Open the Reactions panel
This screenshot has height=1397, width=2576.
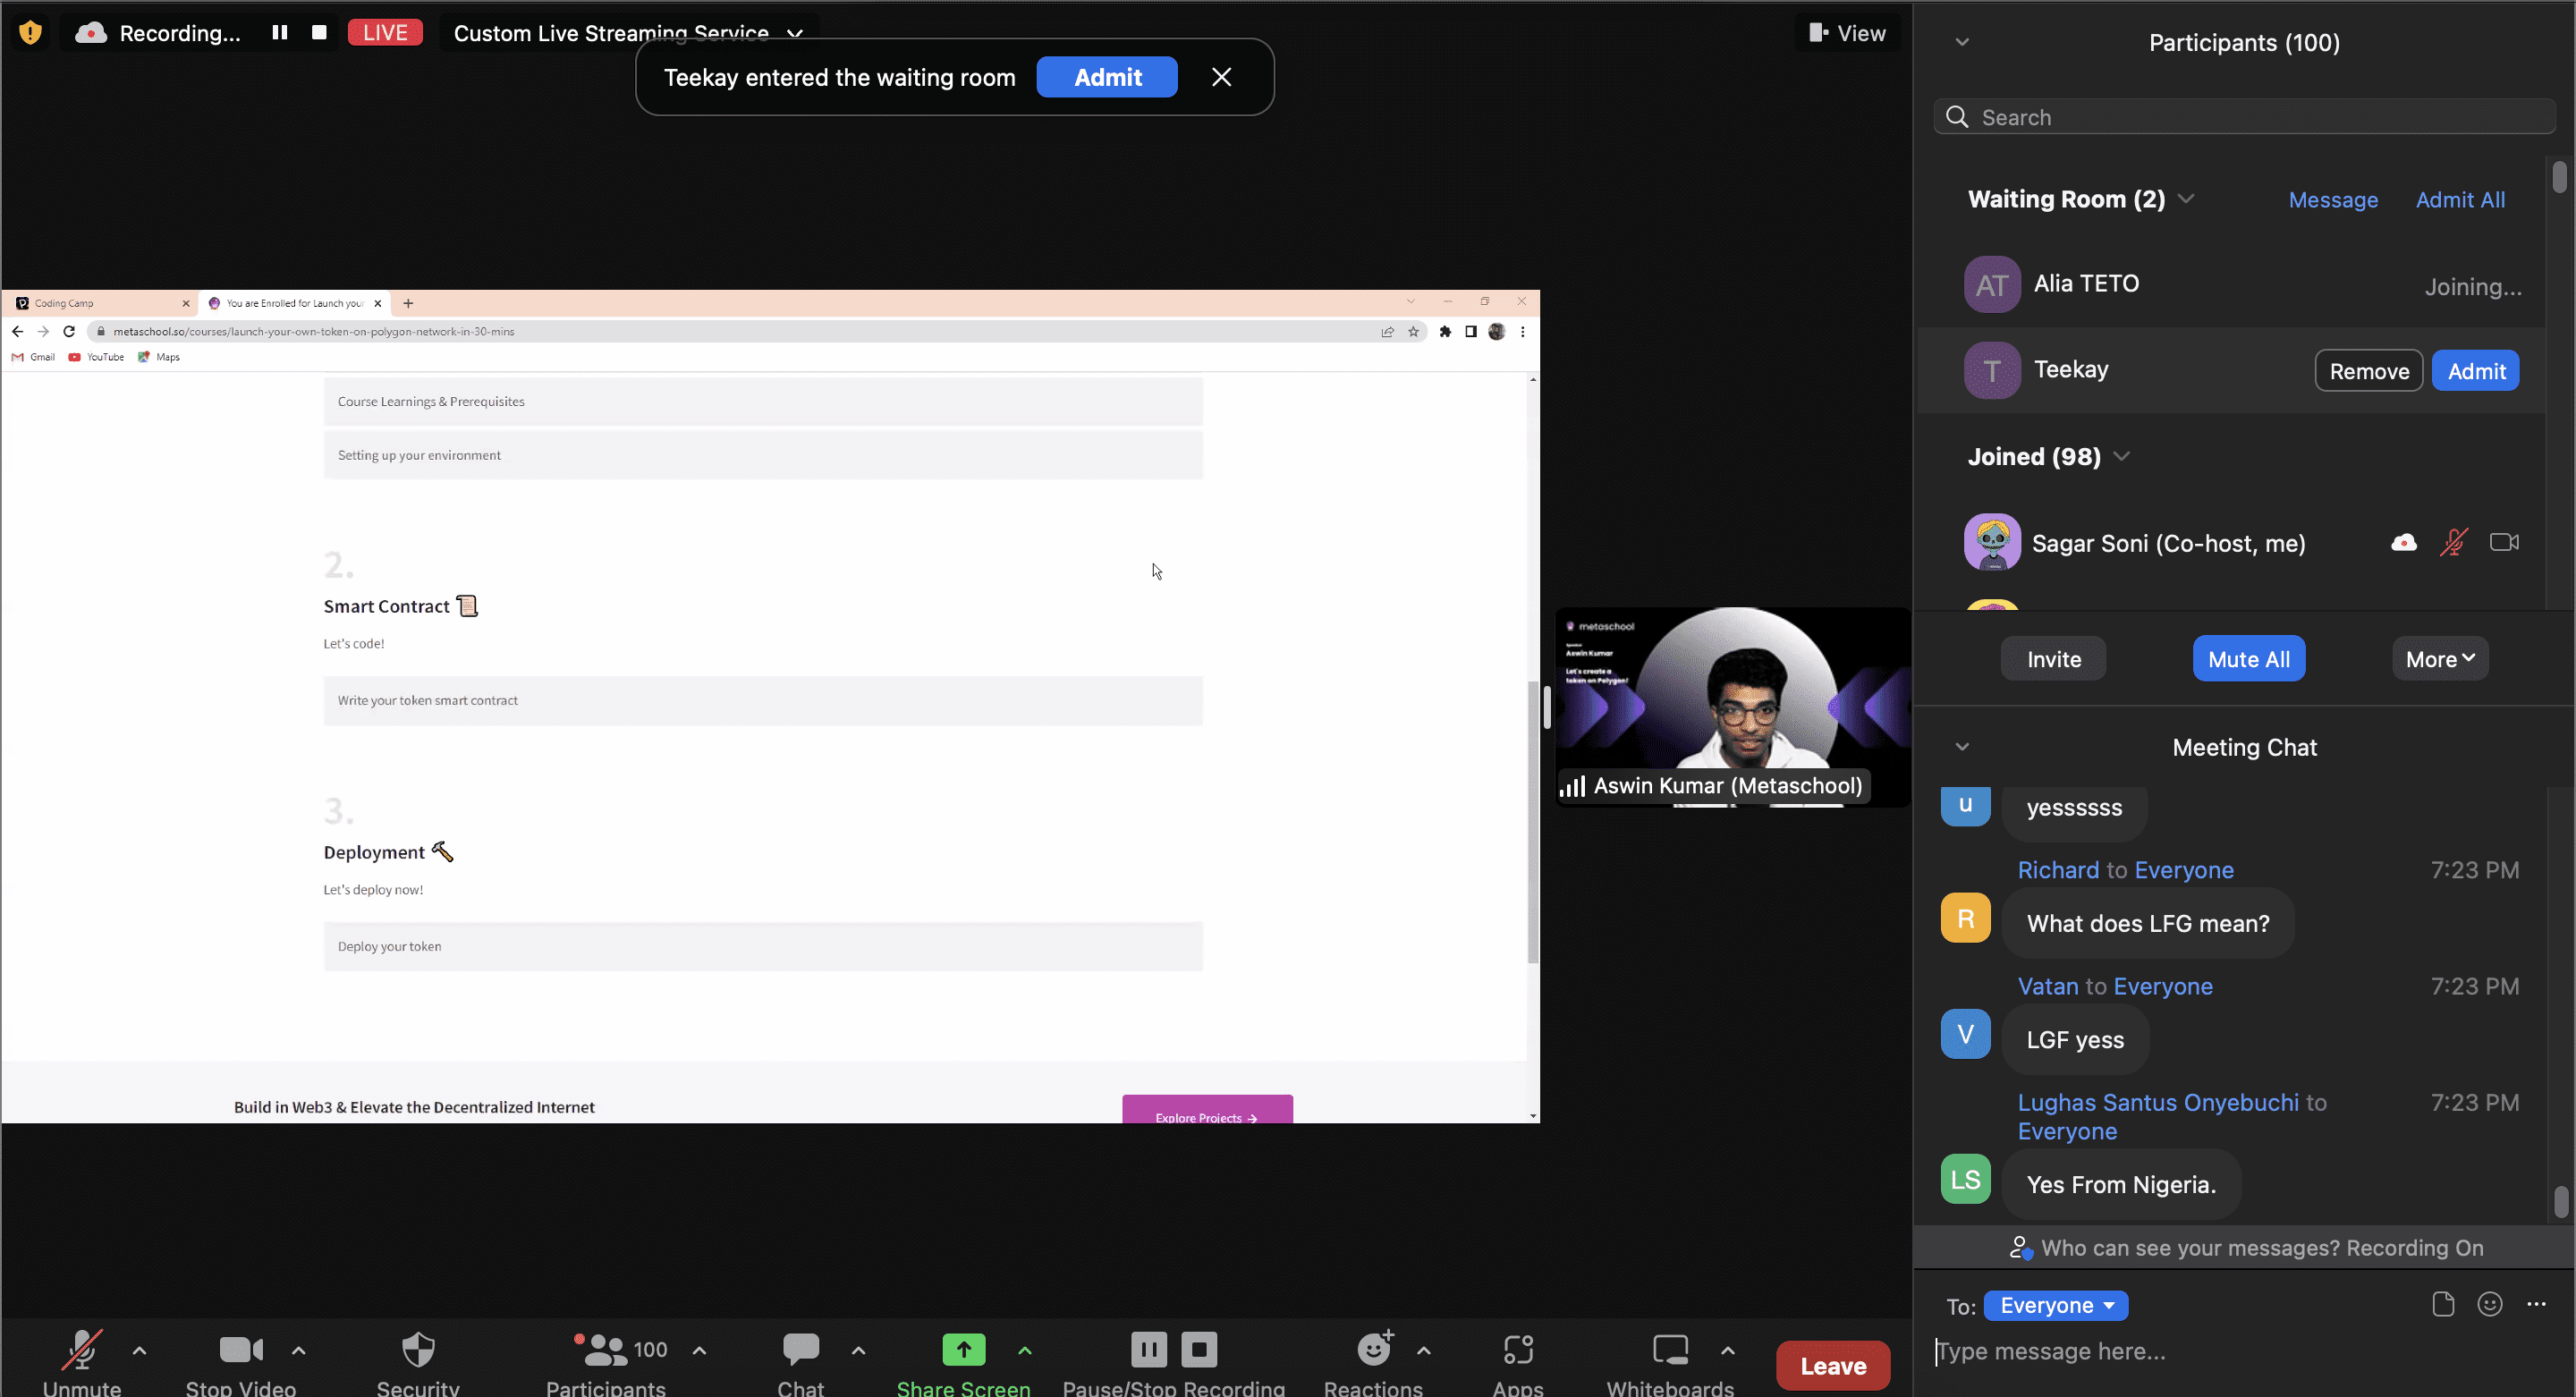(x=1374, y=1349)
